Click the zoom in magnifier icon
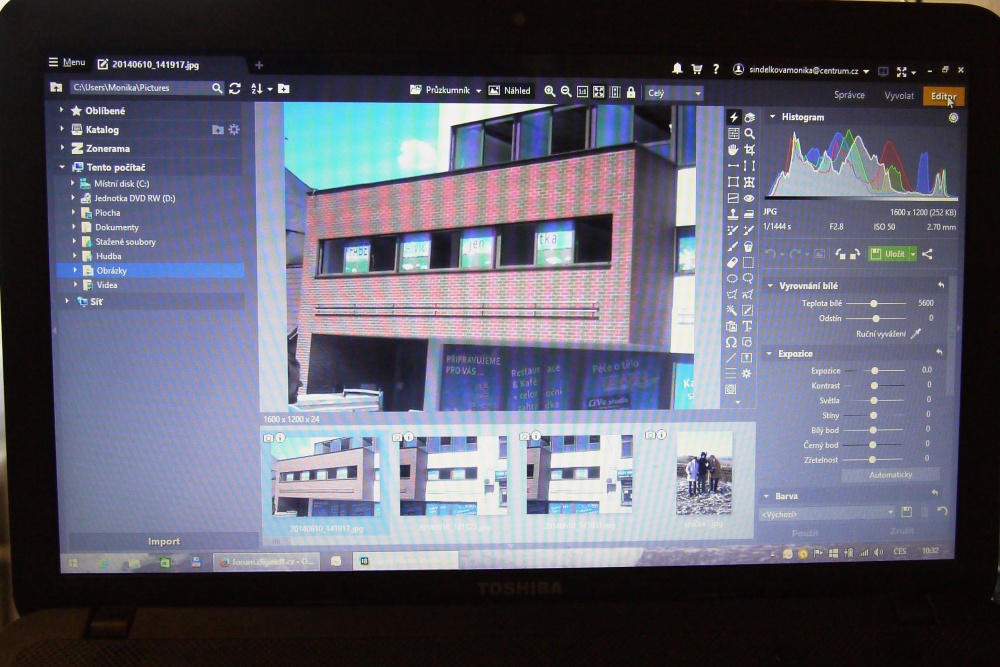The width and height of the screenshot is (1000, 667). 549,91
